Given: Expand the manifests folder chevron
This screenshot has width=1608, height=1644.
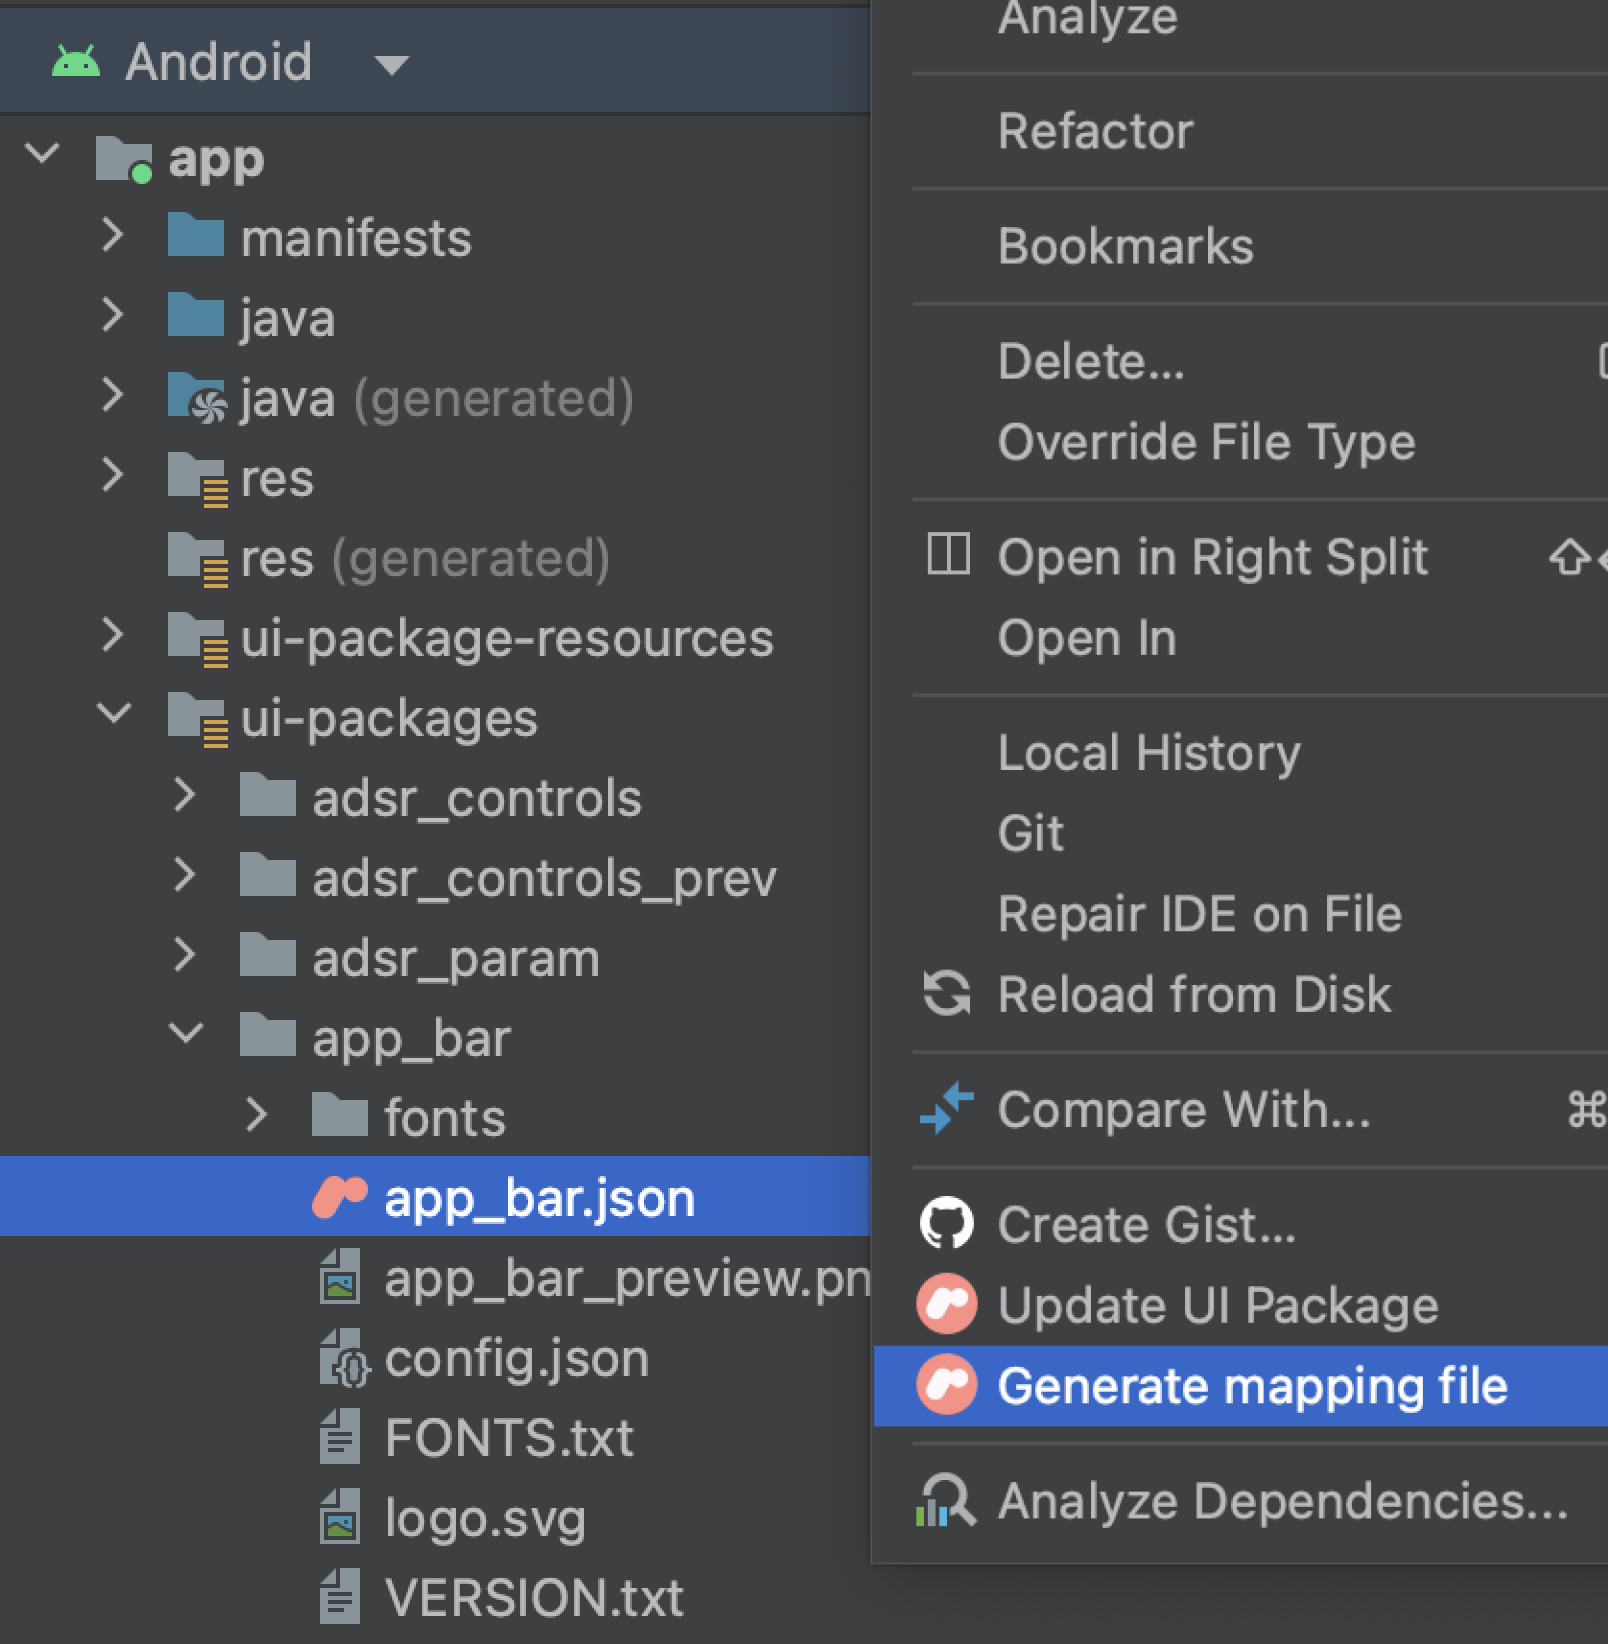Looking at the screenshot, I should point(113,235).
